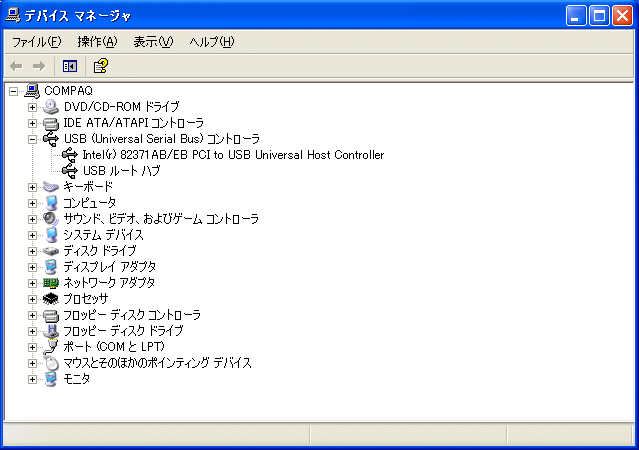Image resolution: width=639 pixels, height=450 pixels.
Task: Click the キーボード device icon
Action: 51,187
